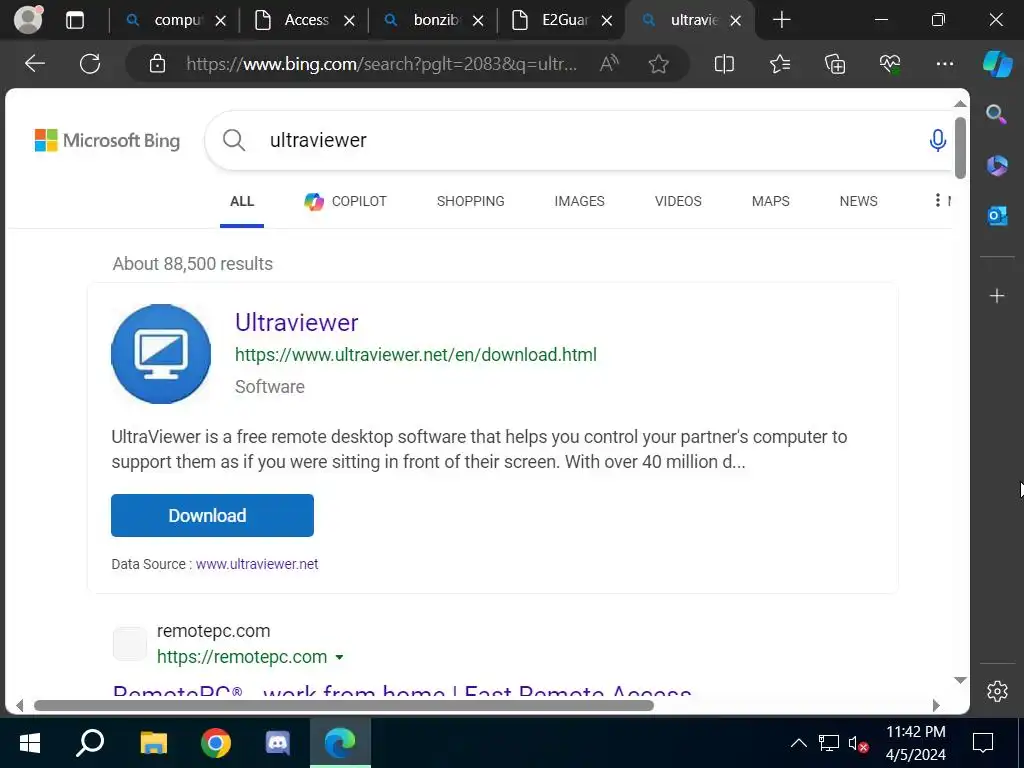
Task: Open the Ultraviewer title link
Action: coord(296,323)
